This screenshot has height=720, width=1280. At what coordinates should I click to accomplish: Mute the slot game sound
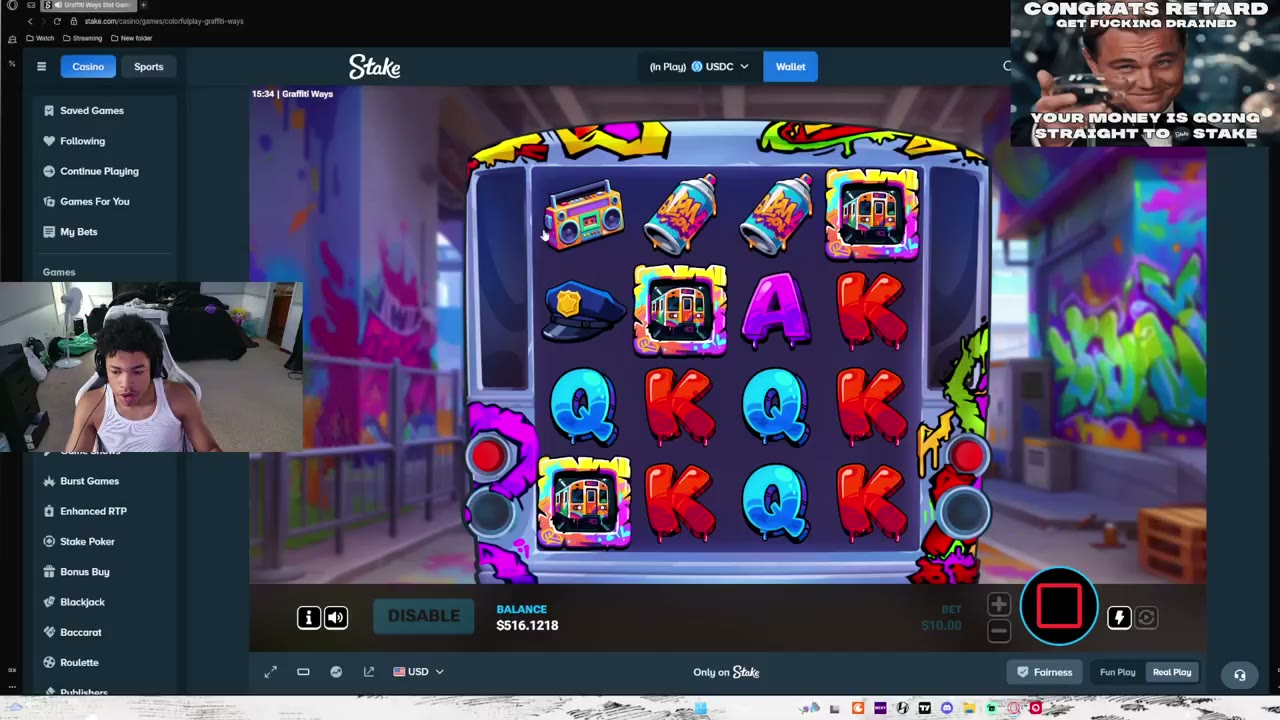point(336,617)
